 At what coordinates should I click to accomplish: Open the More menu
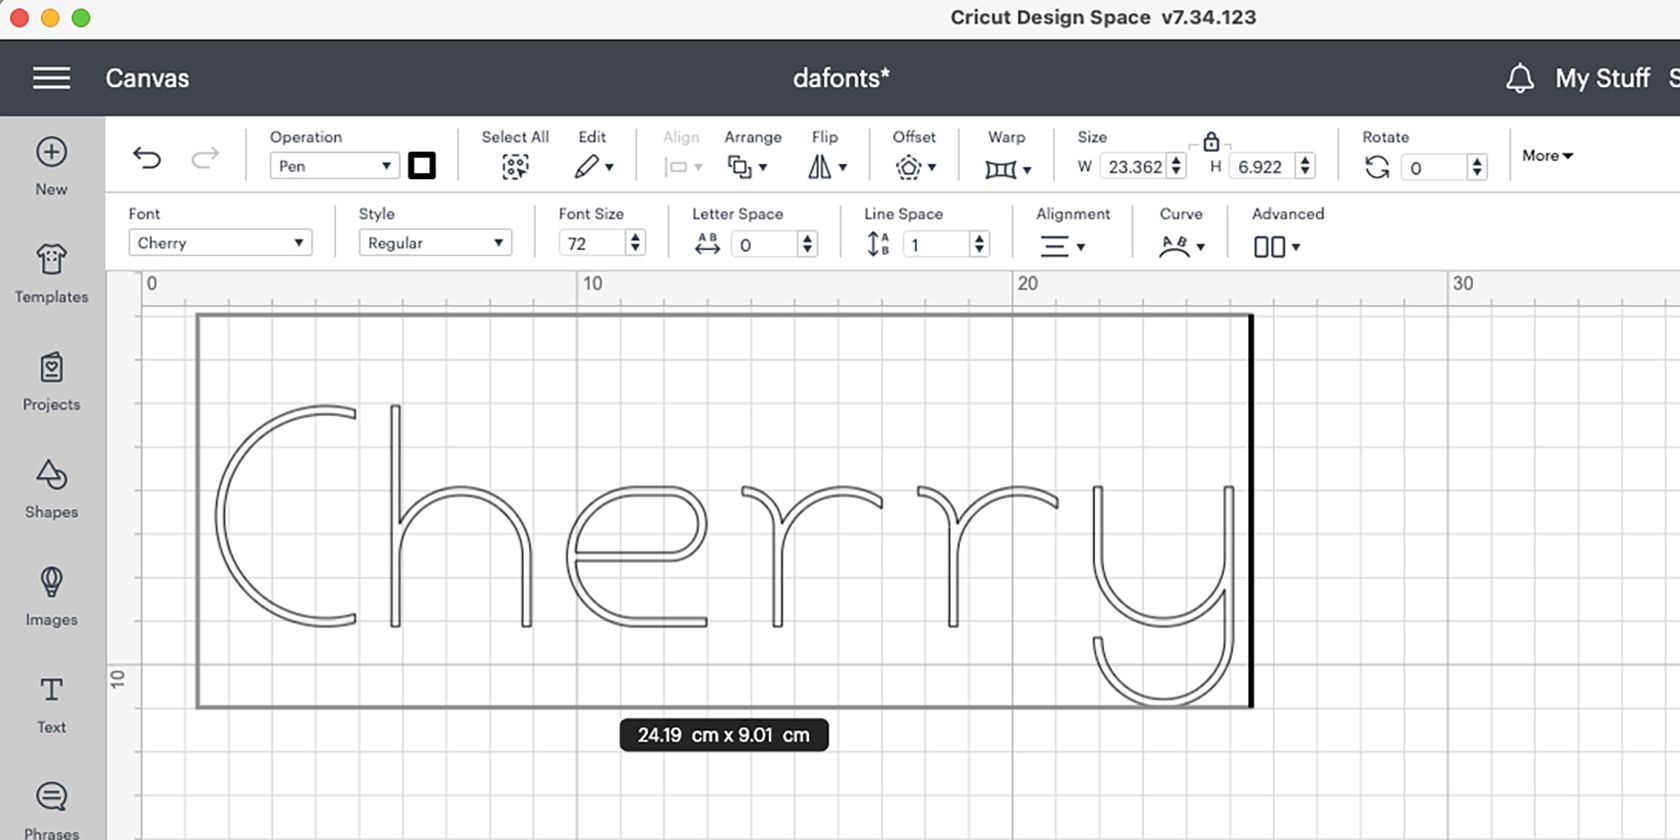point(1547,156)
